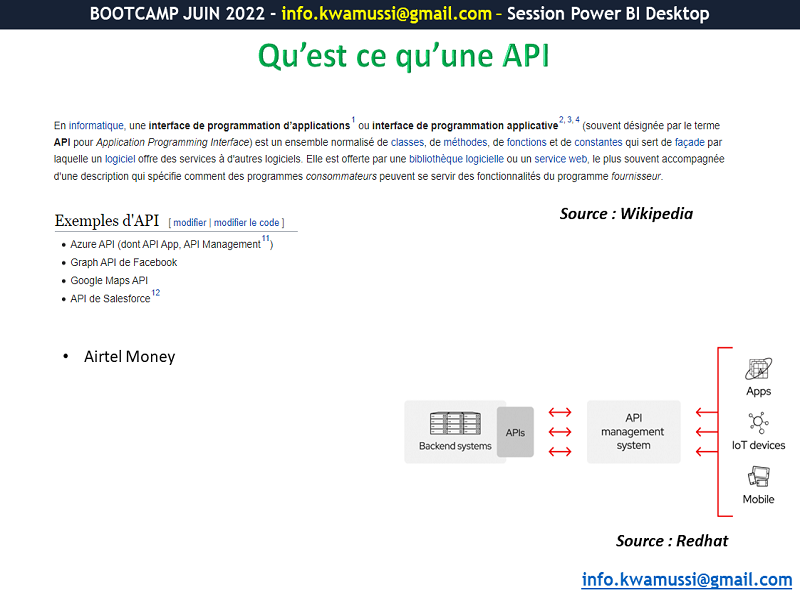Click the underlined email link at bottom right
The width and height of the screenshot is (800, 600).
click(x=686, y=579)
